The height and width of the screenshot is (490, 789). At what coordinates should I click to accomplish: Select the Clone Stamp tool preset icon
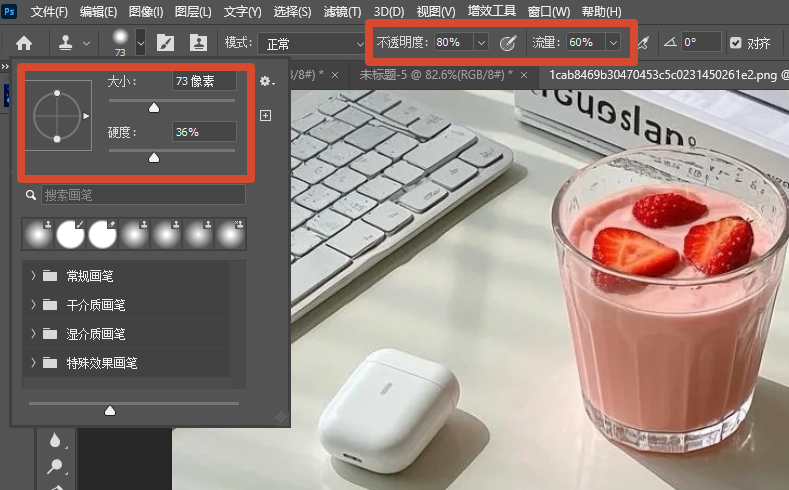pos(65,43)
